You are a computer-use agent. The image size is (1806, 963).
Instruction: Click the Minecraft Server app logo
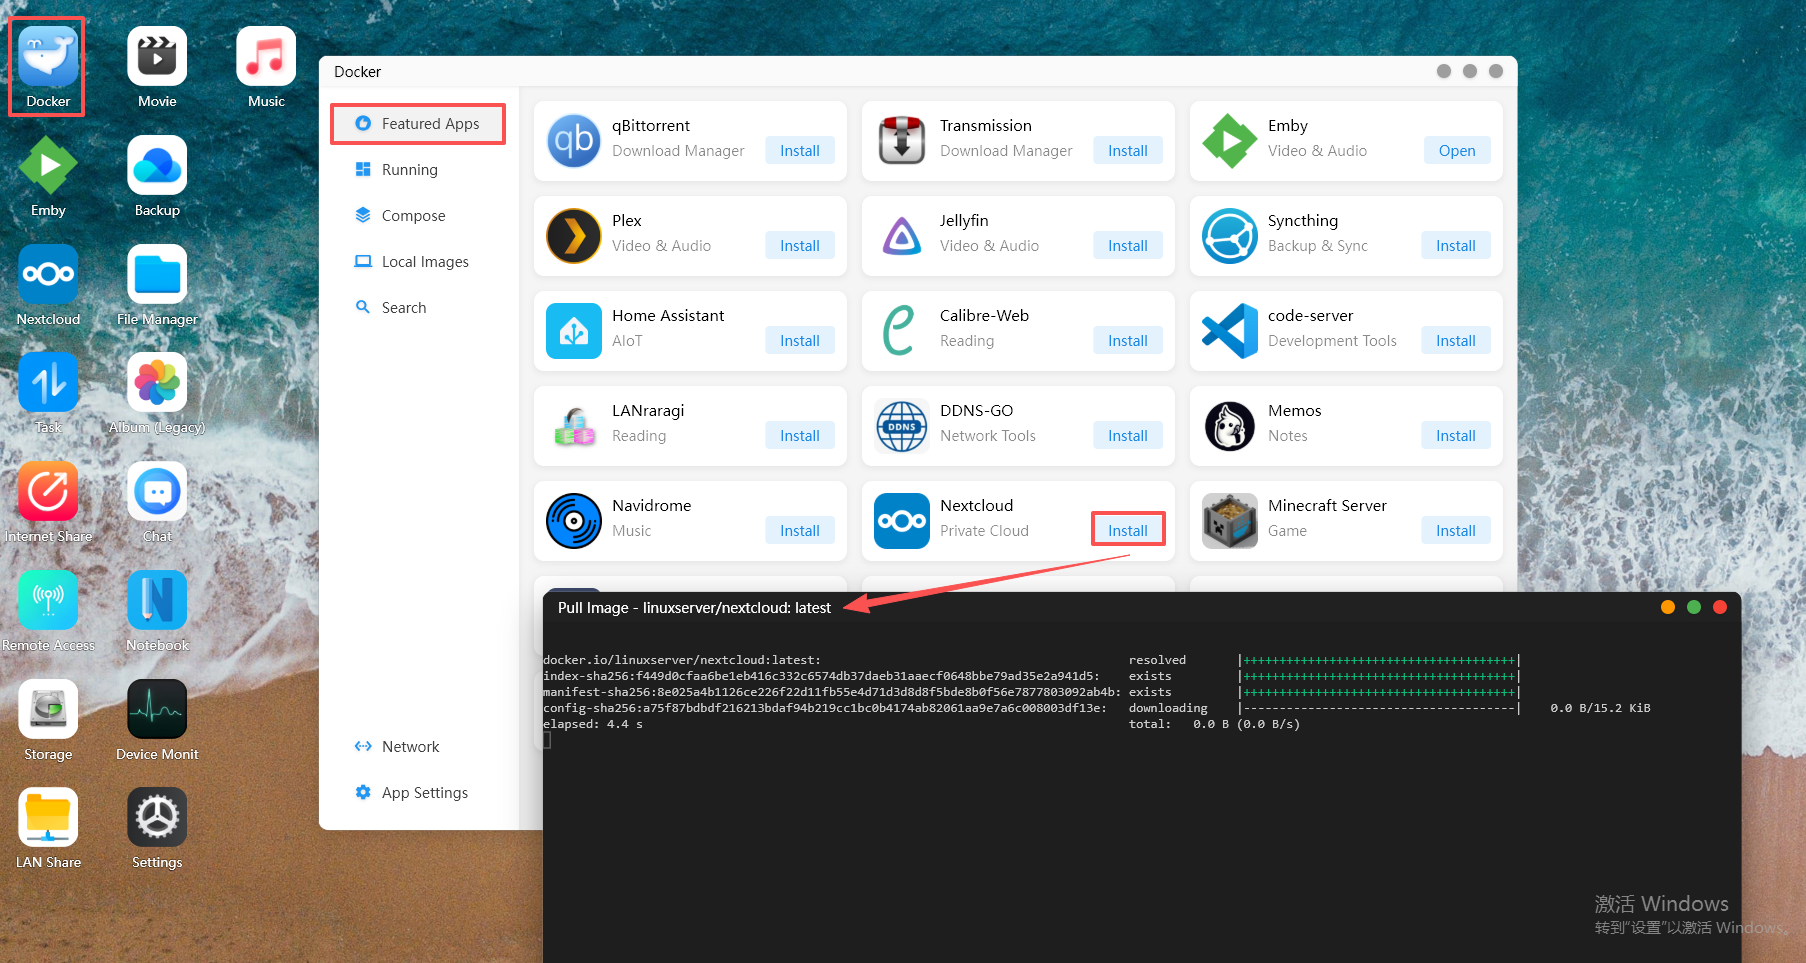point(1230,521)
